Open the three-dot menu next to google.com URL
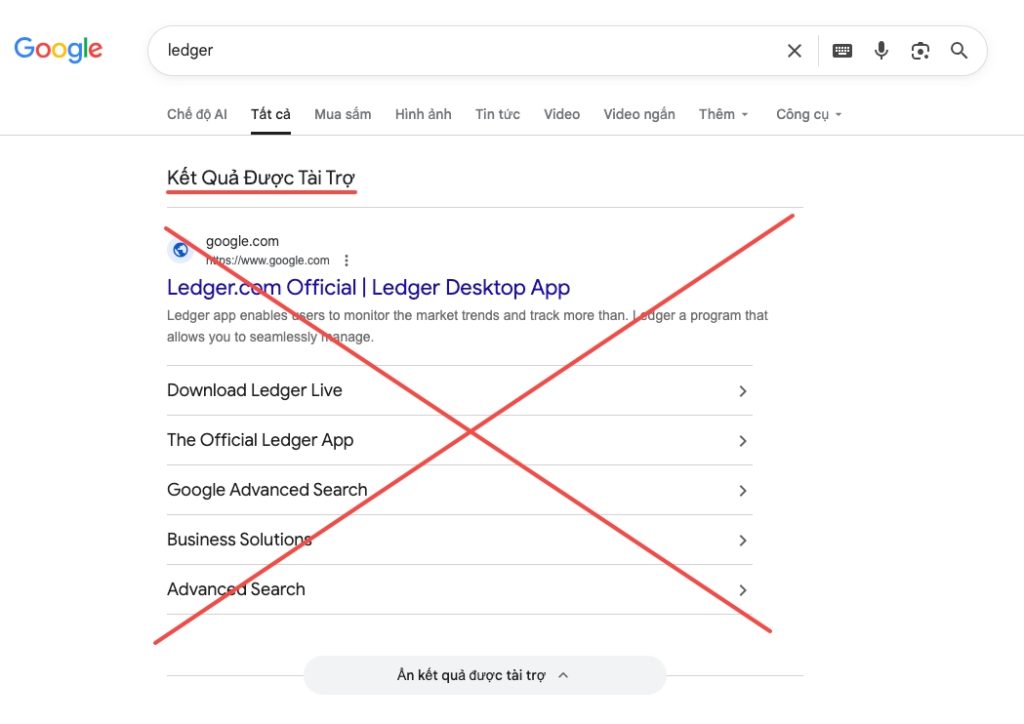 pos(346,260)
